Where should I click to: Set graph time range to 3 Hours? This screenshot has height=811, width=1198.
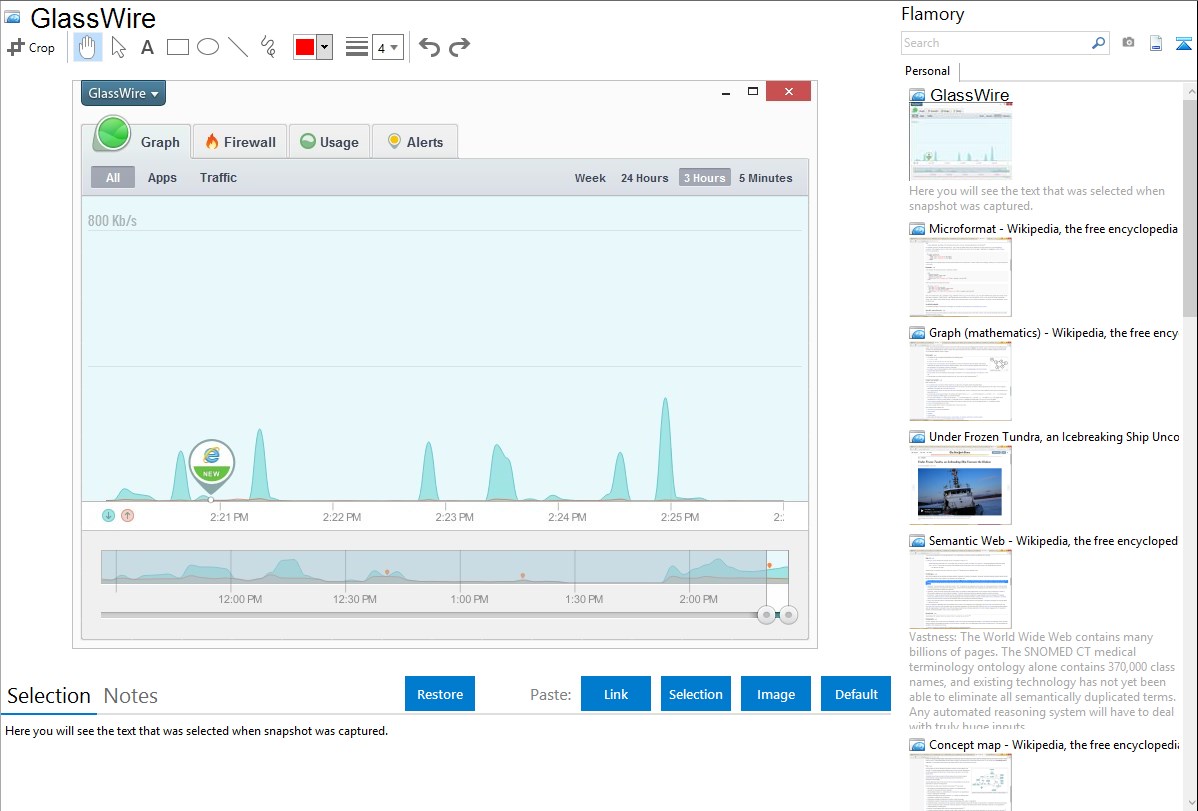click(x=704, y=178)
